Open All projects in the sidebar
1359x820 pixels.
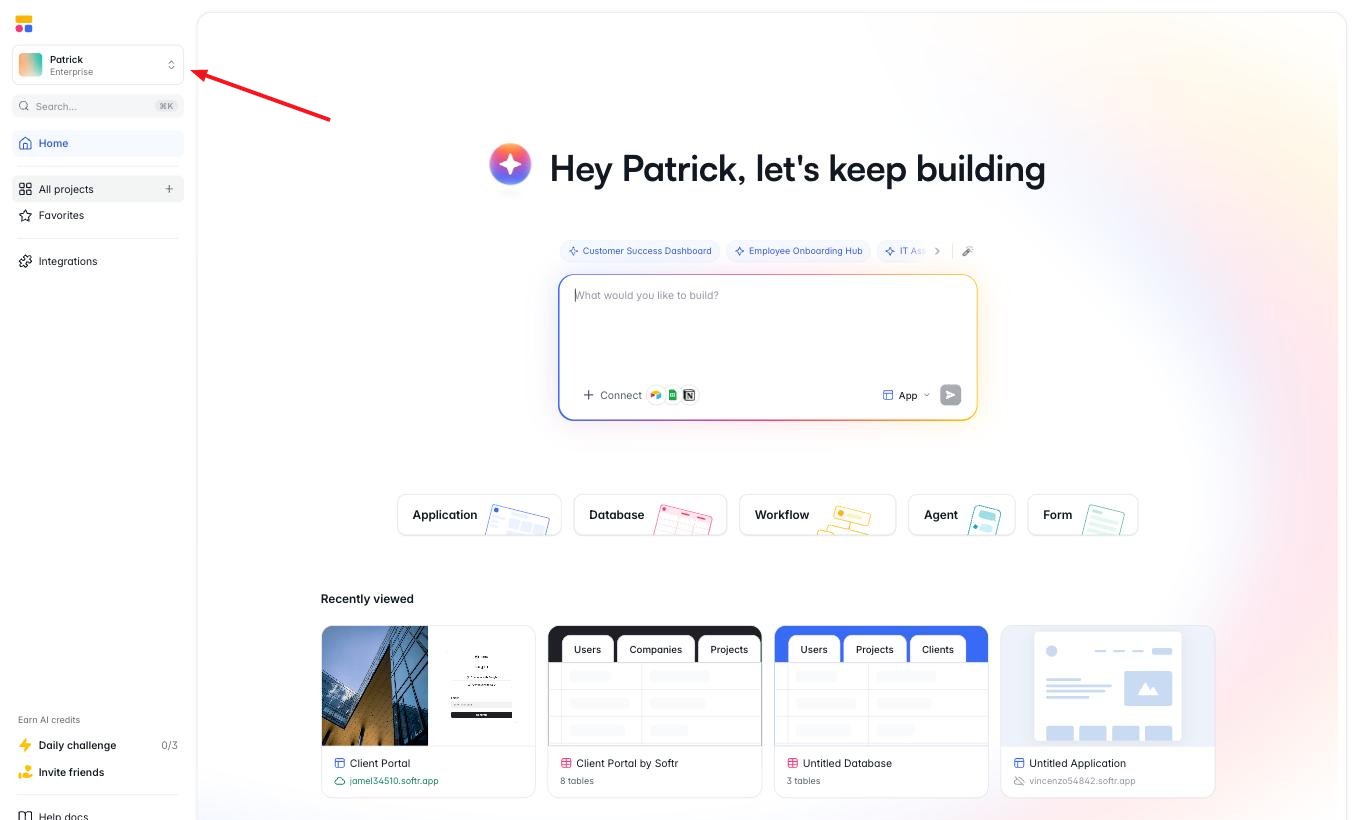pos(98,189)
